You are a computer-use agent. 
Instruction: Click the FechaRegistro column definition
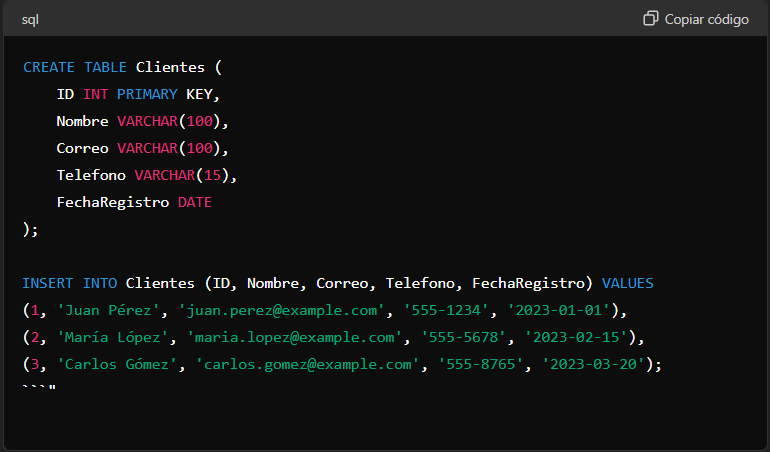point(134,202)
